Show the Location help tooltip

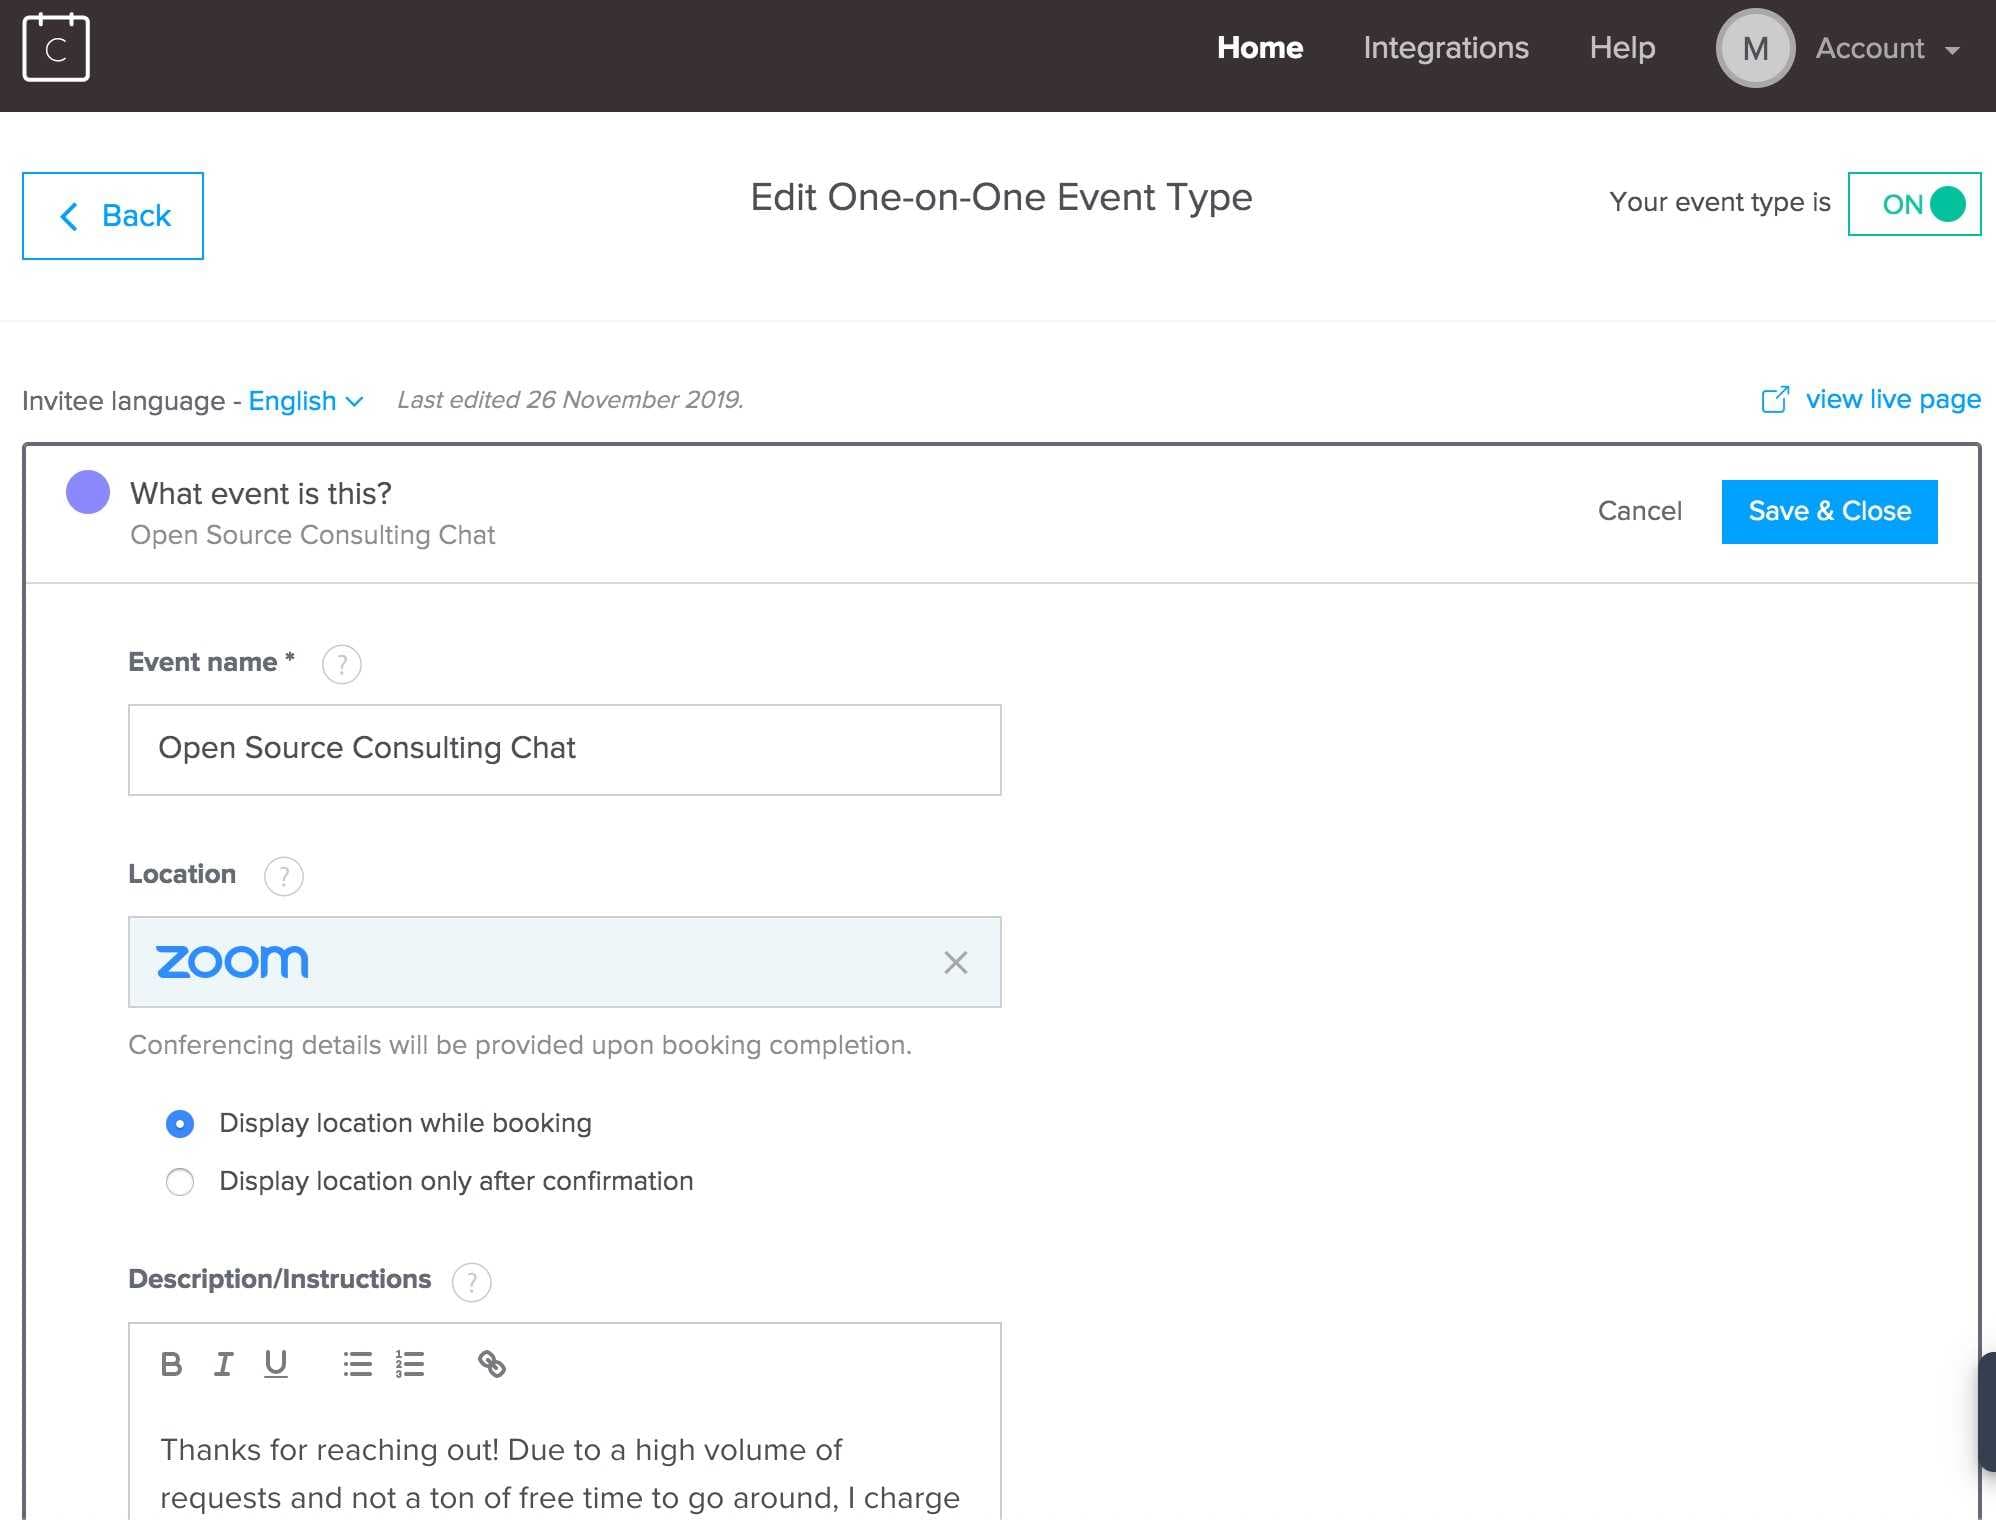click(x=284, y=876)
